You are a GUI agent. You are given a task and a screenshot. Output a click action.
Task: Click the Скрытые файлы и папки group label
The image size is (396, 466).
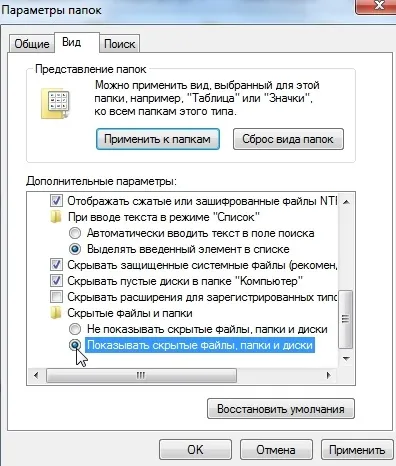(130, 313)
